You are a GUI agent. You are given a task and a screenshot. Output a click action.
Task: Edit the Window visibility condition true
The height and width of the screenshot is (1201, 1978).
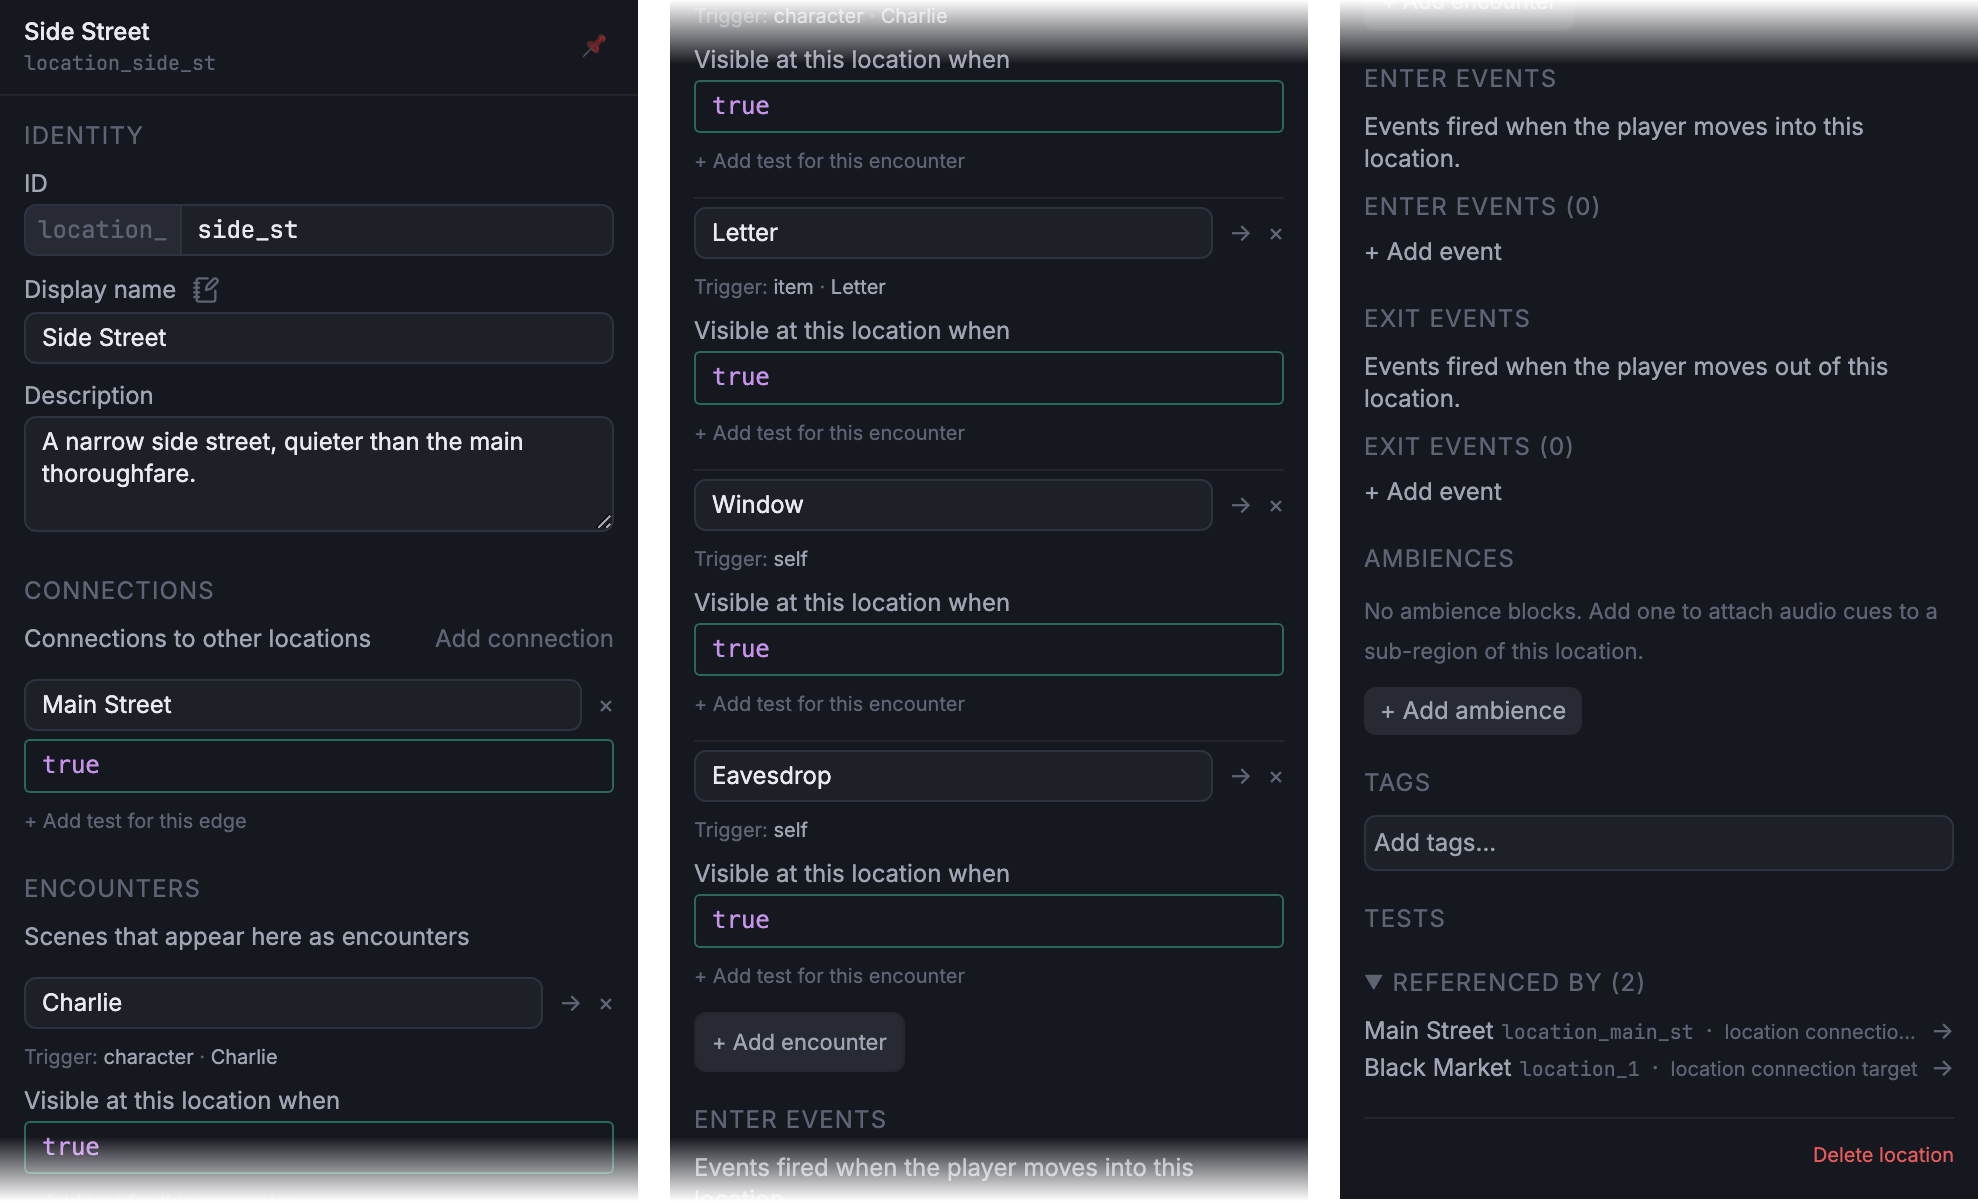[x=989, y=650]
